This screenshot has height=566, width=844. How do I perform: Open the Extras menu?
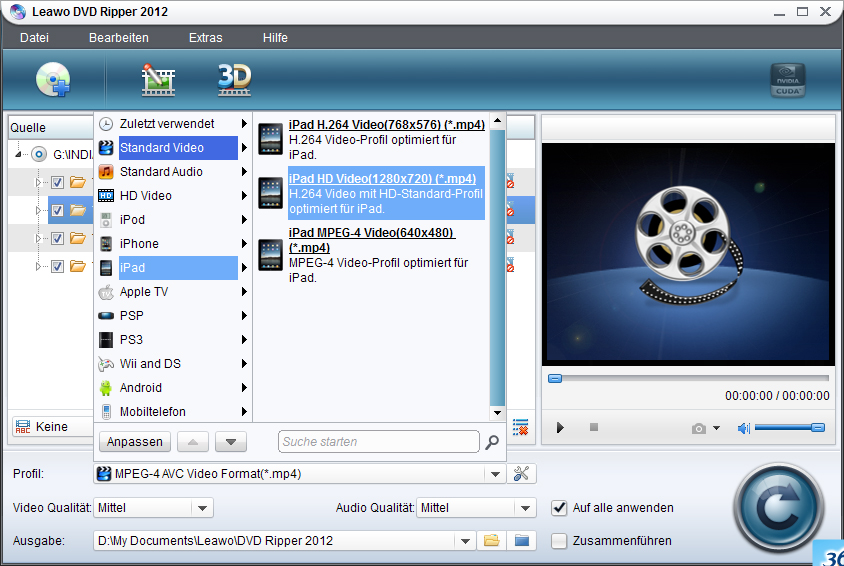[x=205, y=38]
